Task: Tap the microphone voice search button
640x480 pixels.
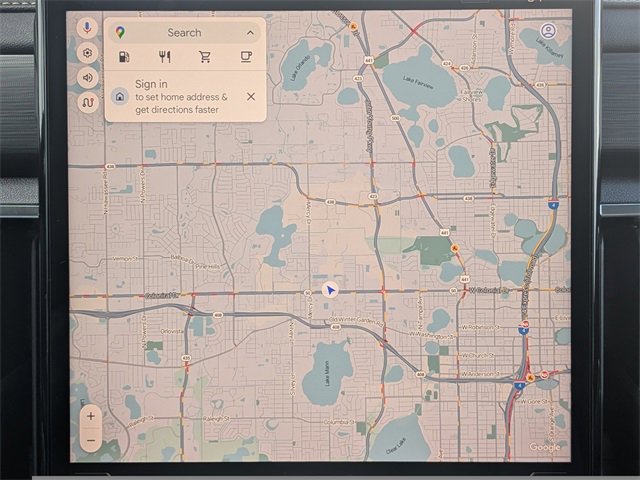Action: coord(89,28)
